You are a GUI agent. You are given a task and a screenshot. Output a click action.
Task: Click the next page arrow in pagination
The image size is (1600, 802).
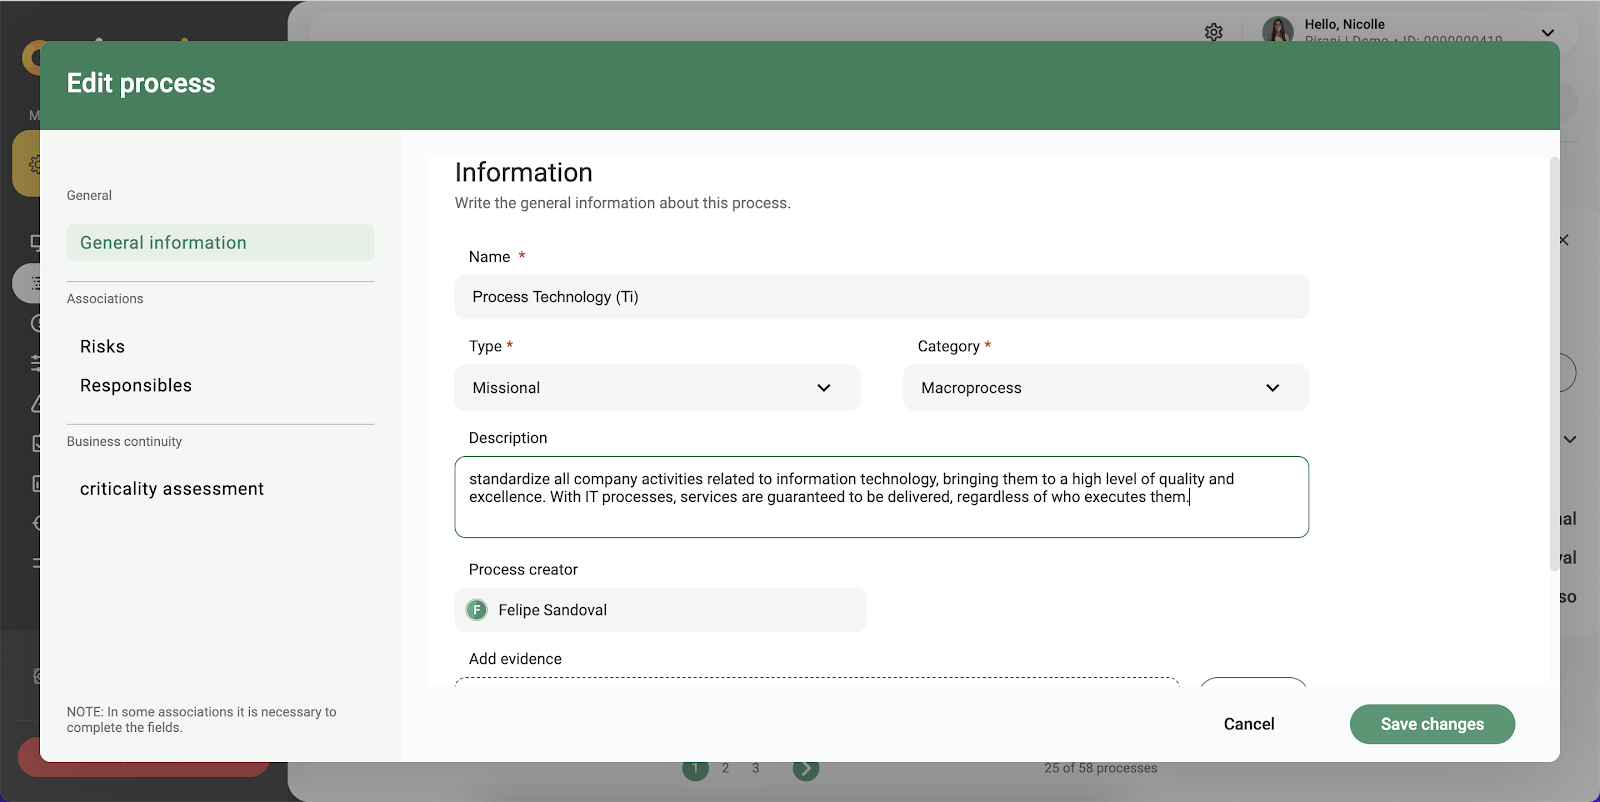pos(805,769)
